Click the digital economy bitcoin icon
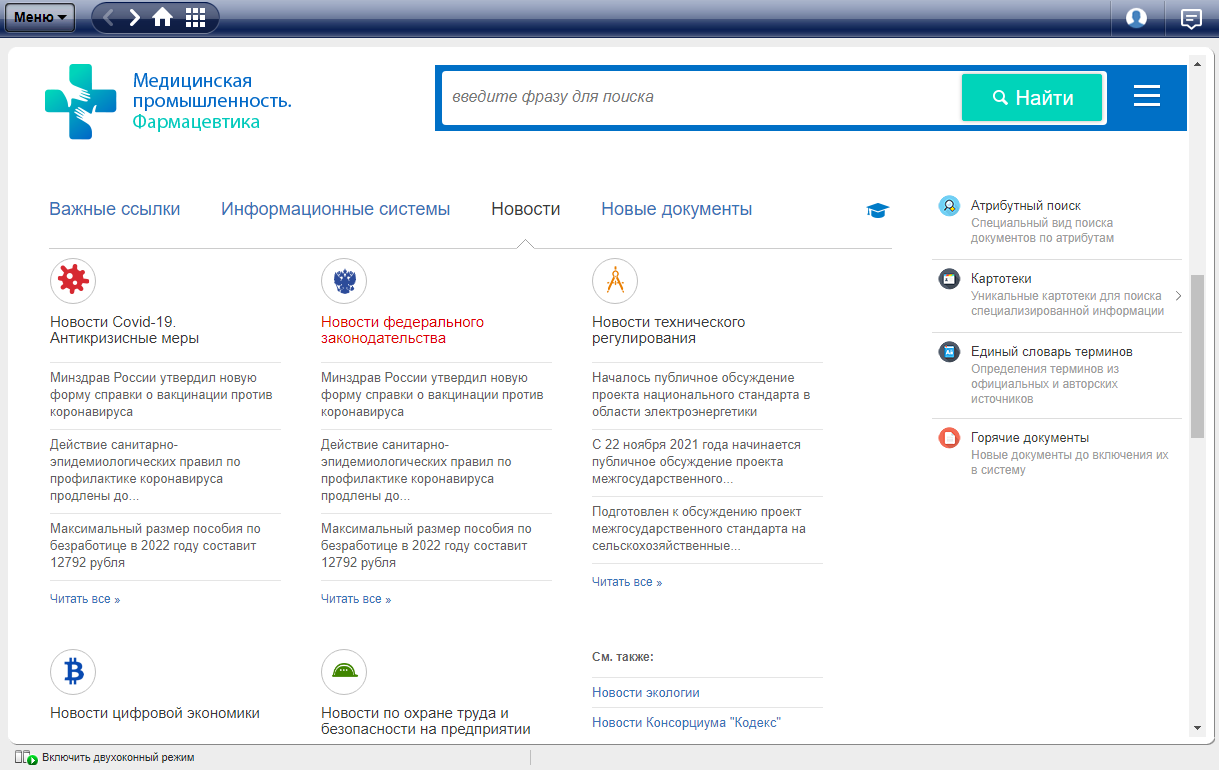This screenshot has width=1219, height=770. coord(73,672)
